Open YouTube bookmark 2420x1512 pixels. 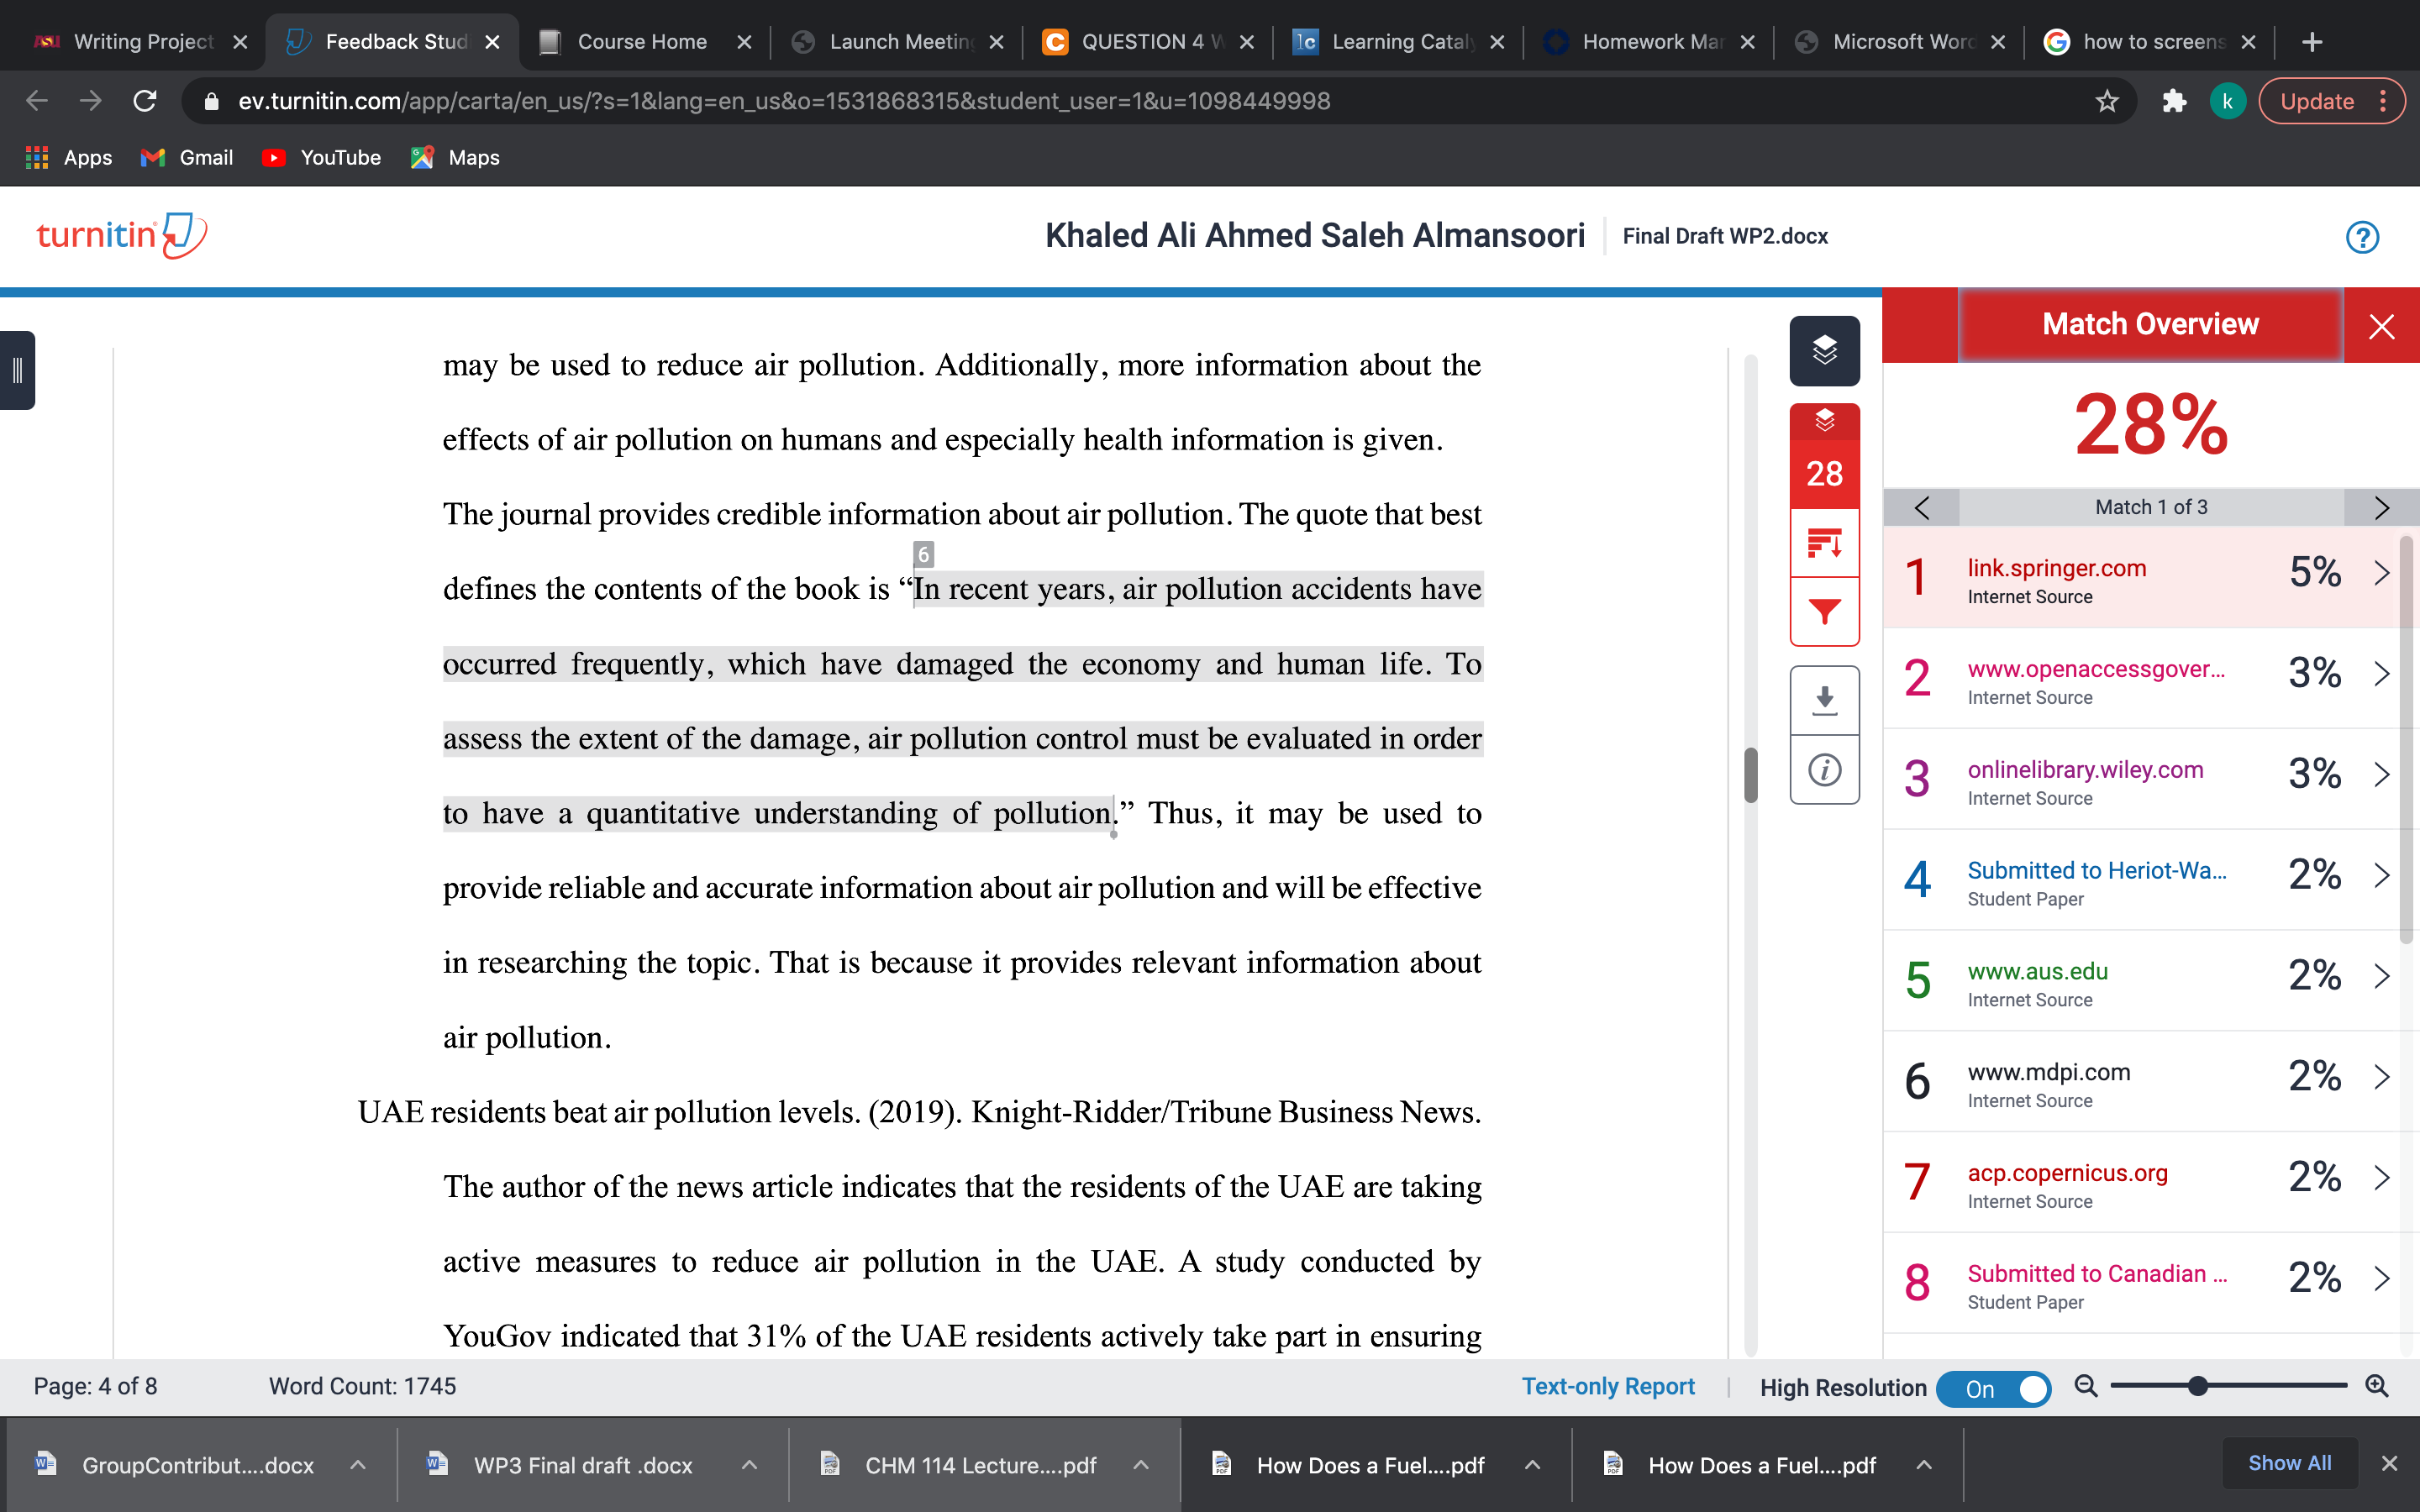(x=321, y=157)
